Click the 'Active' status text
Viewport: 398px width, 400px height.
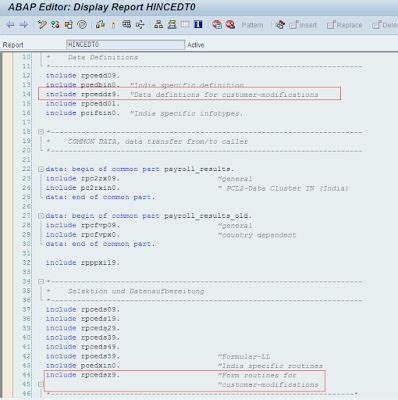(196, 45)
